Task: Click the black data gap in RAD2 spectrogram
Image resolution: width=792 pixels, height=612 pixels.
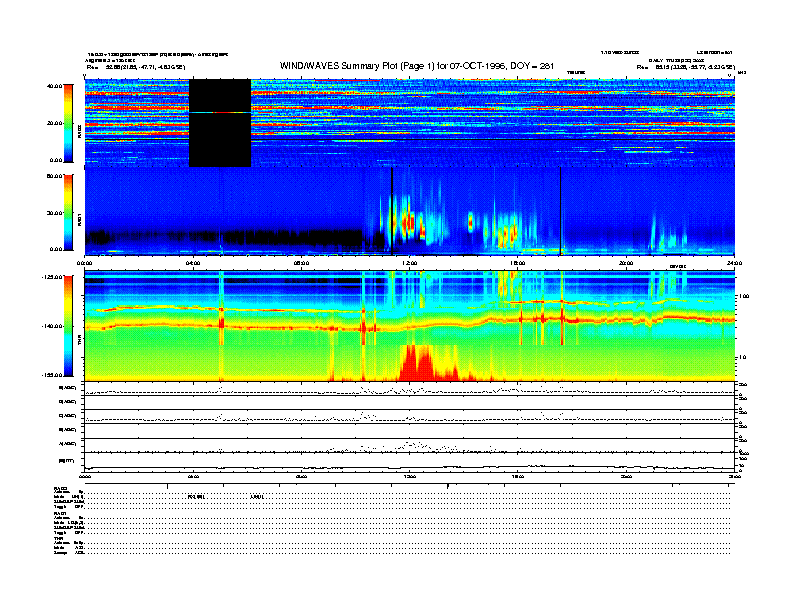Action: (220, 123)
